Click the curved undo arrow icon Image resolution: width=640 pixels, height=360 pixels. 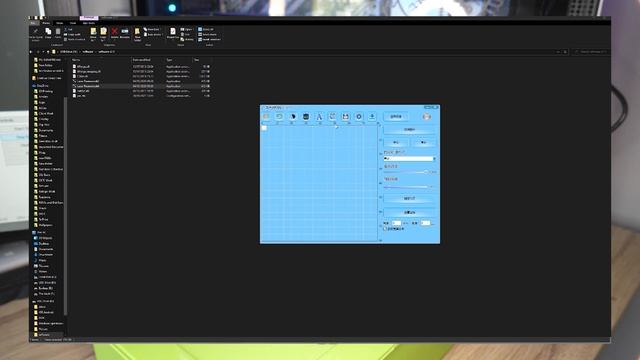coord(279,117)
